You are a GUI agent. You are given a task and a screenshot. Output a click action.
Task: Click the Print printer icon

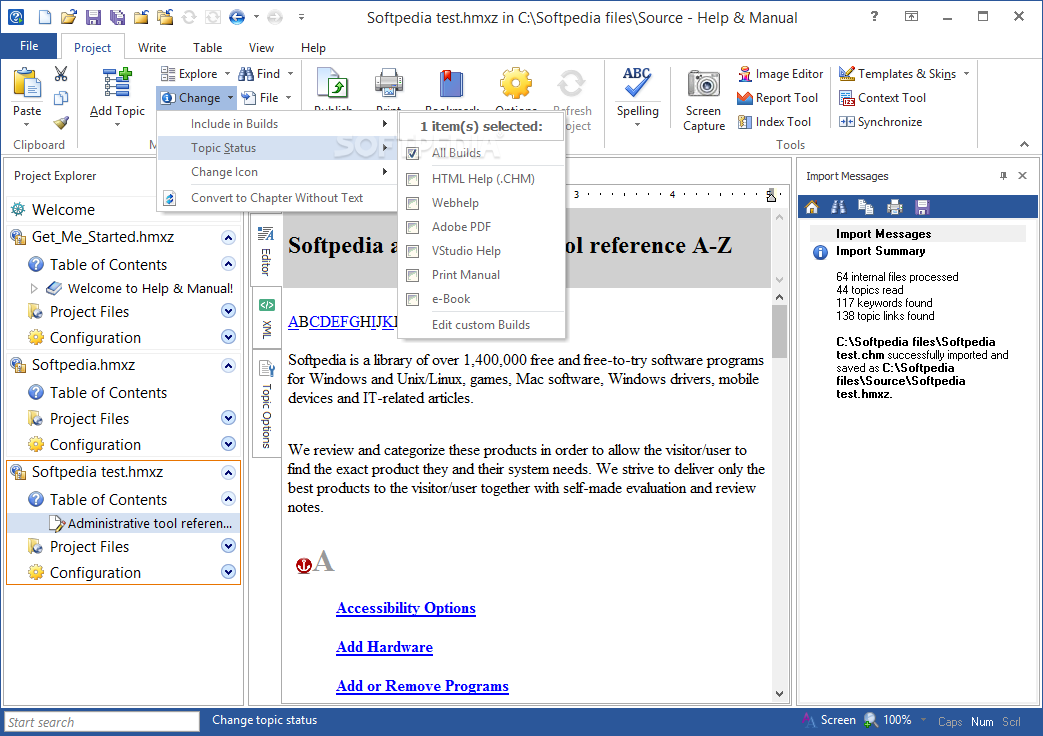[388, 85]
